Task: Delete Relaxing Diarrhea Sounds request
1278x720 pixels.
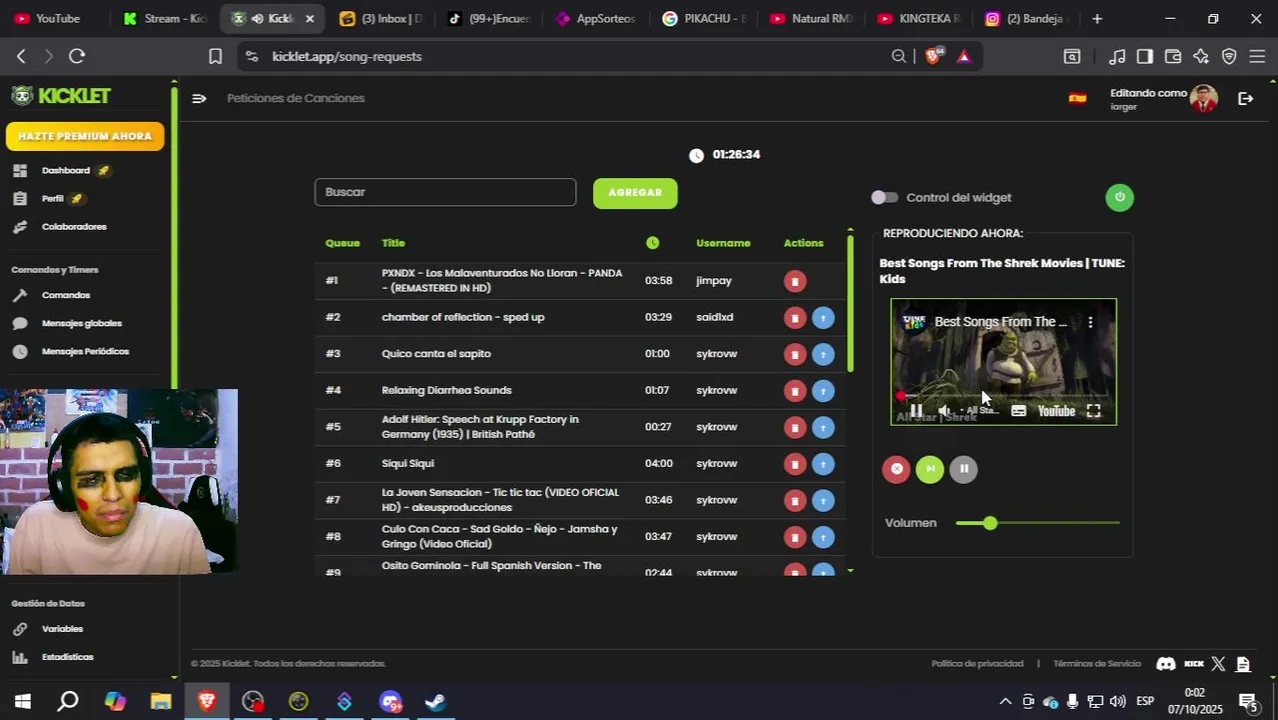Action: [794, 391]
